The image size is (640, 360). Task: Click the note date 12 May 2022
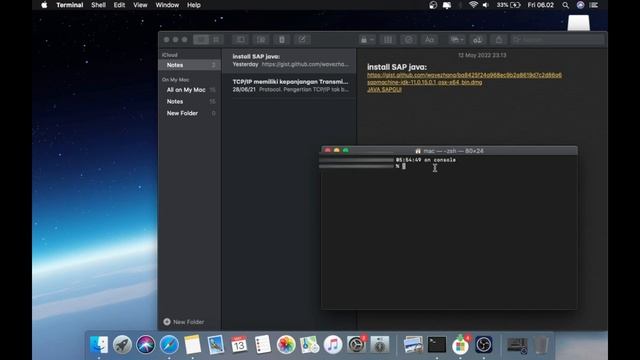[482, 55]
